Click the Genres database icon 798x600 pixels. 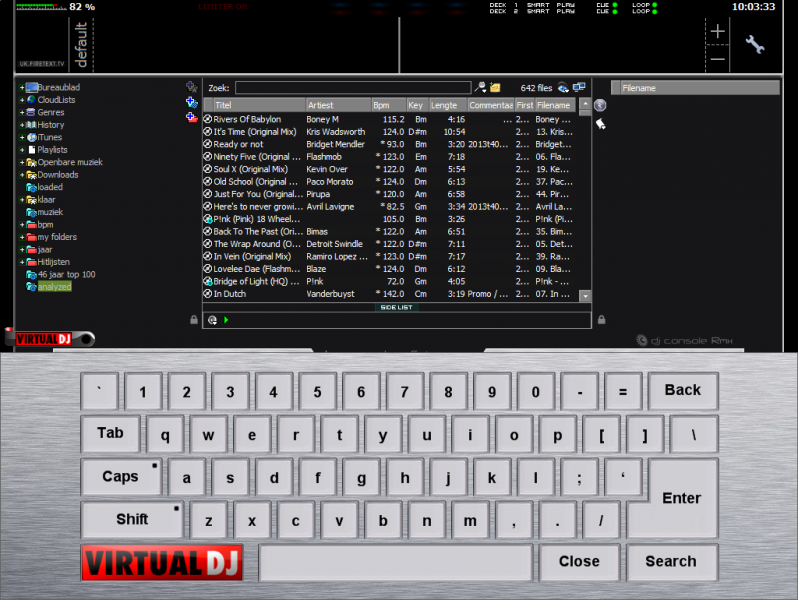[x=32, y=112]
